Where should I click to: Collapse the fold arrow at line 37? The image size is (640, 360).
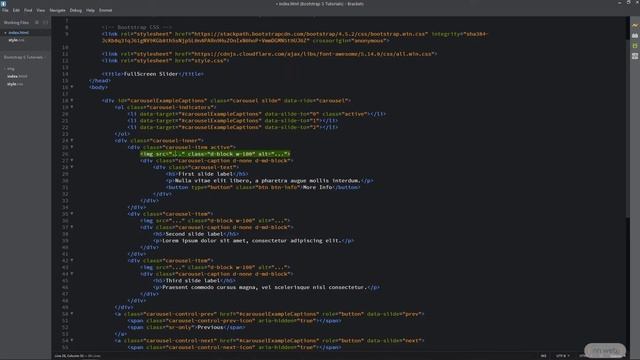[x=72, y=227]
